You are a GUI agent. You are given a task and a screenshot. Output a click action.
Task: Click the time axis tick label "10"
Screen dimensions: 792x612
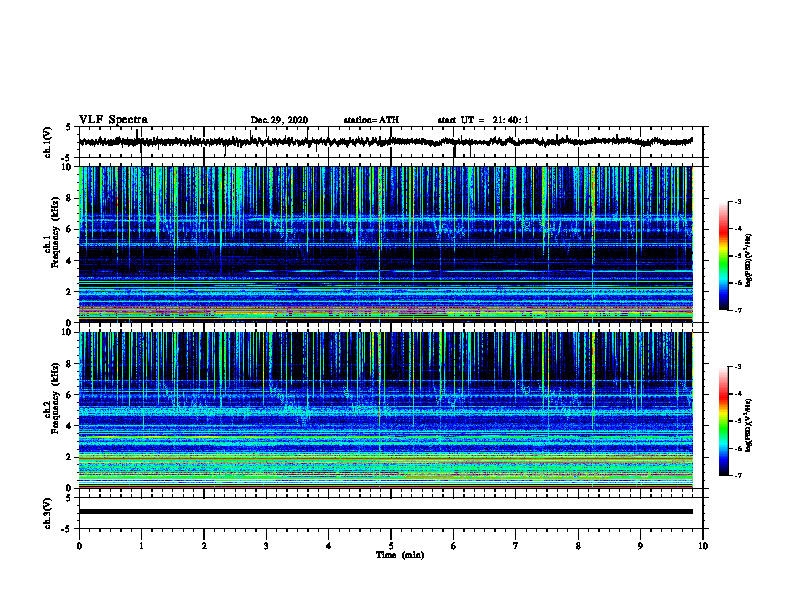[703, 546]
